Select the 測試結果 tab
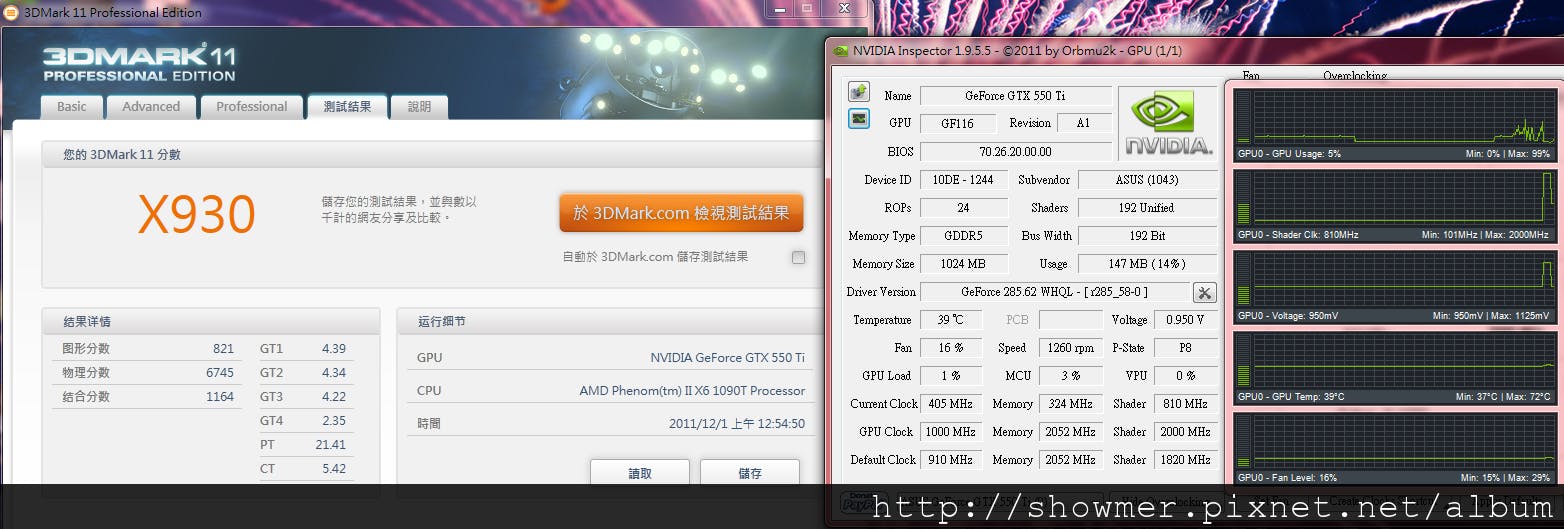 tap(347, 107)
